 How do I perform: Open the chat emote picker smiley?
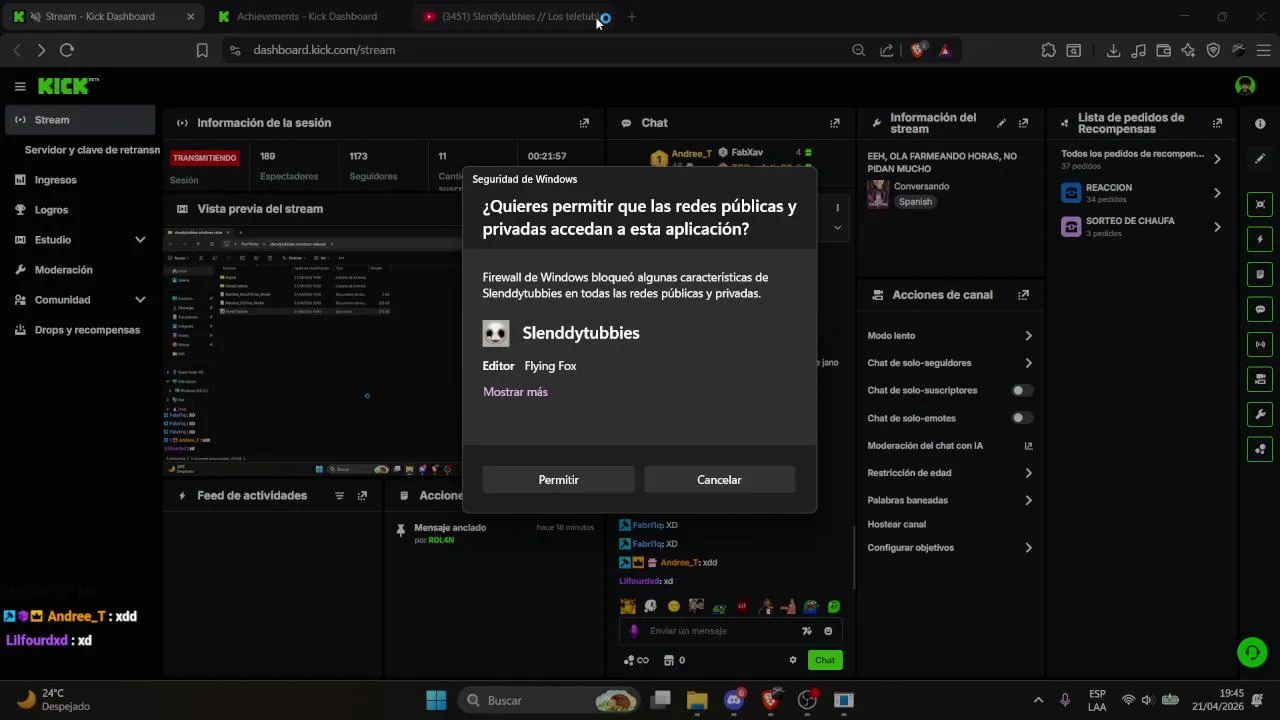[828, 631]
